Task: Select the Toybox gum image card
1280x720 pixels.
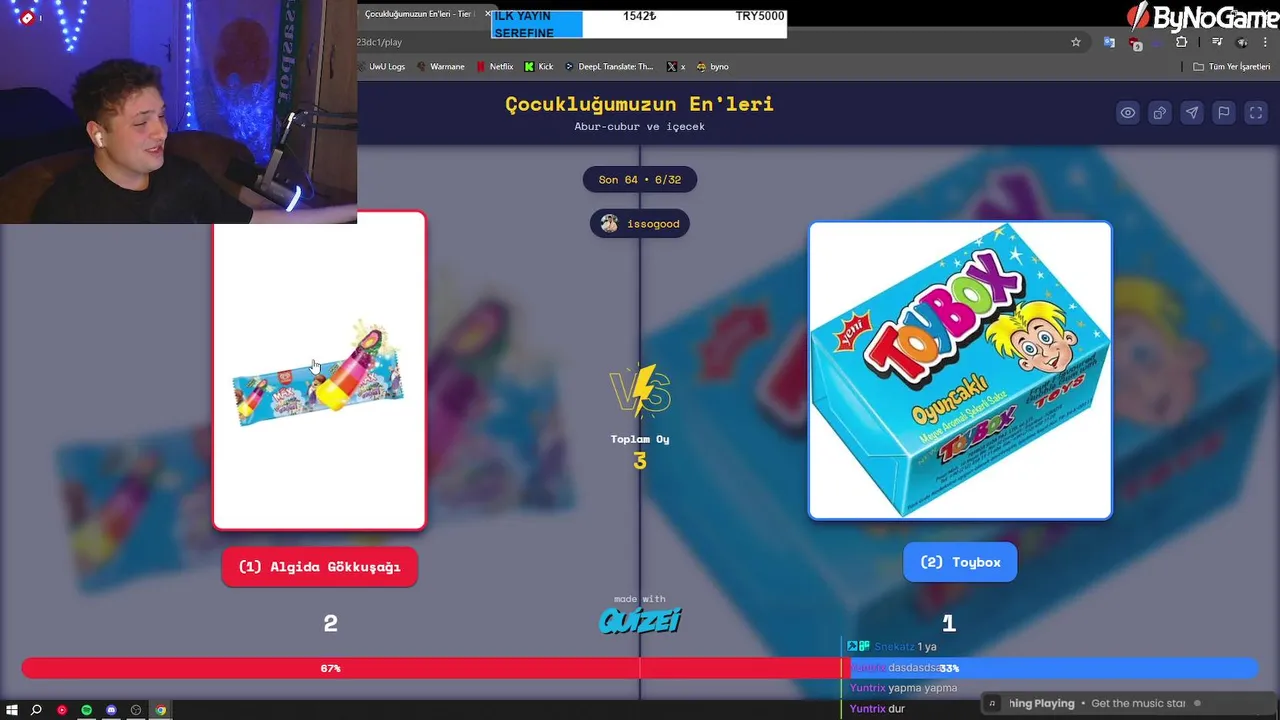Action: 960,370
